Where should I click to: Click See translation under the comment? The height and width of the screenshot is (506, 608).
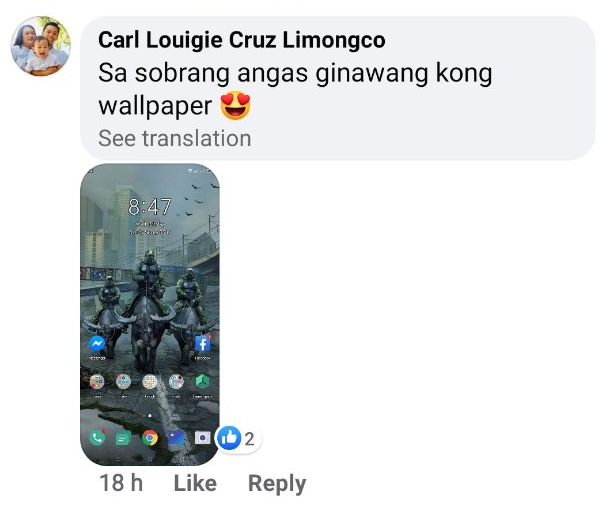click(x=175, y=138)
